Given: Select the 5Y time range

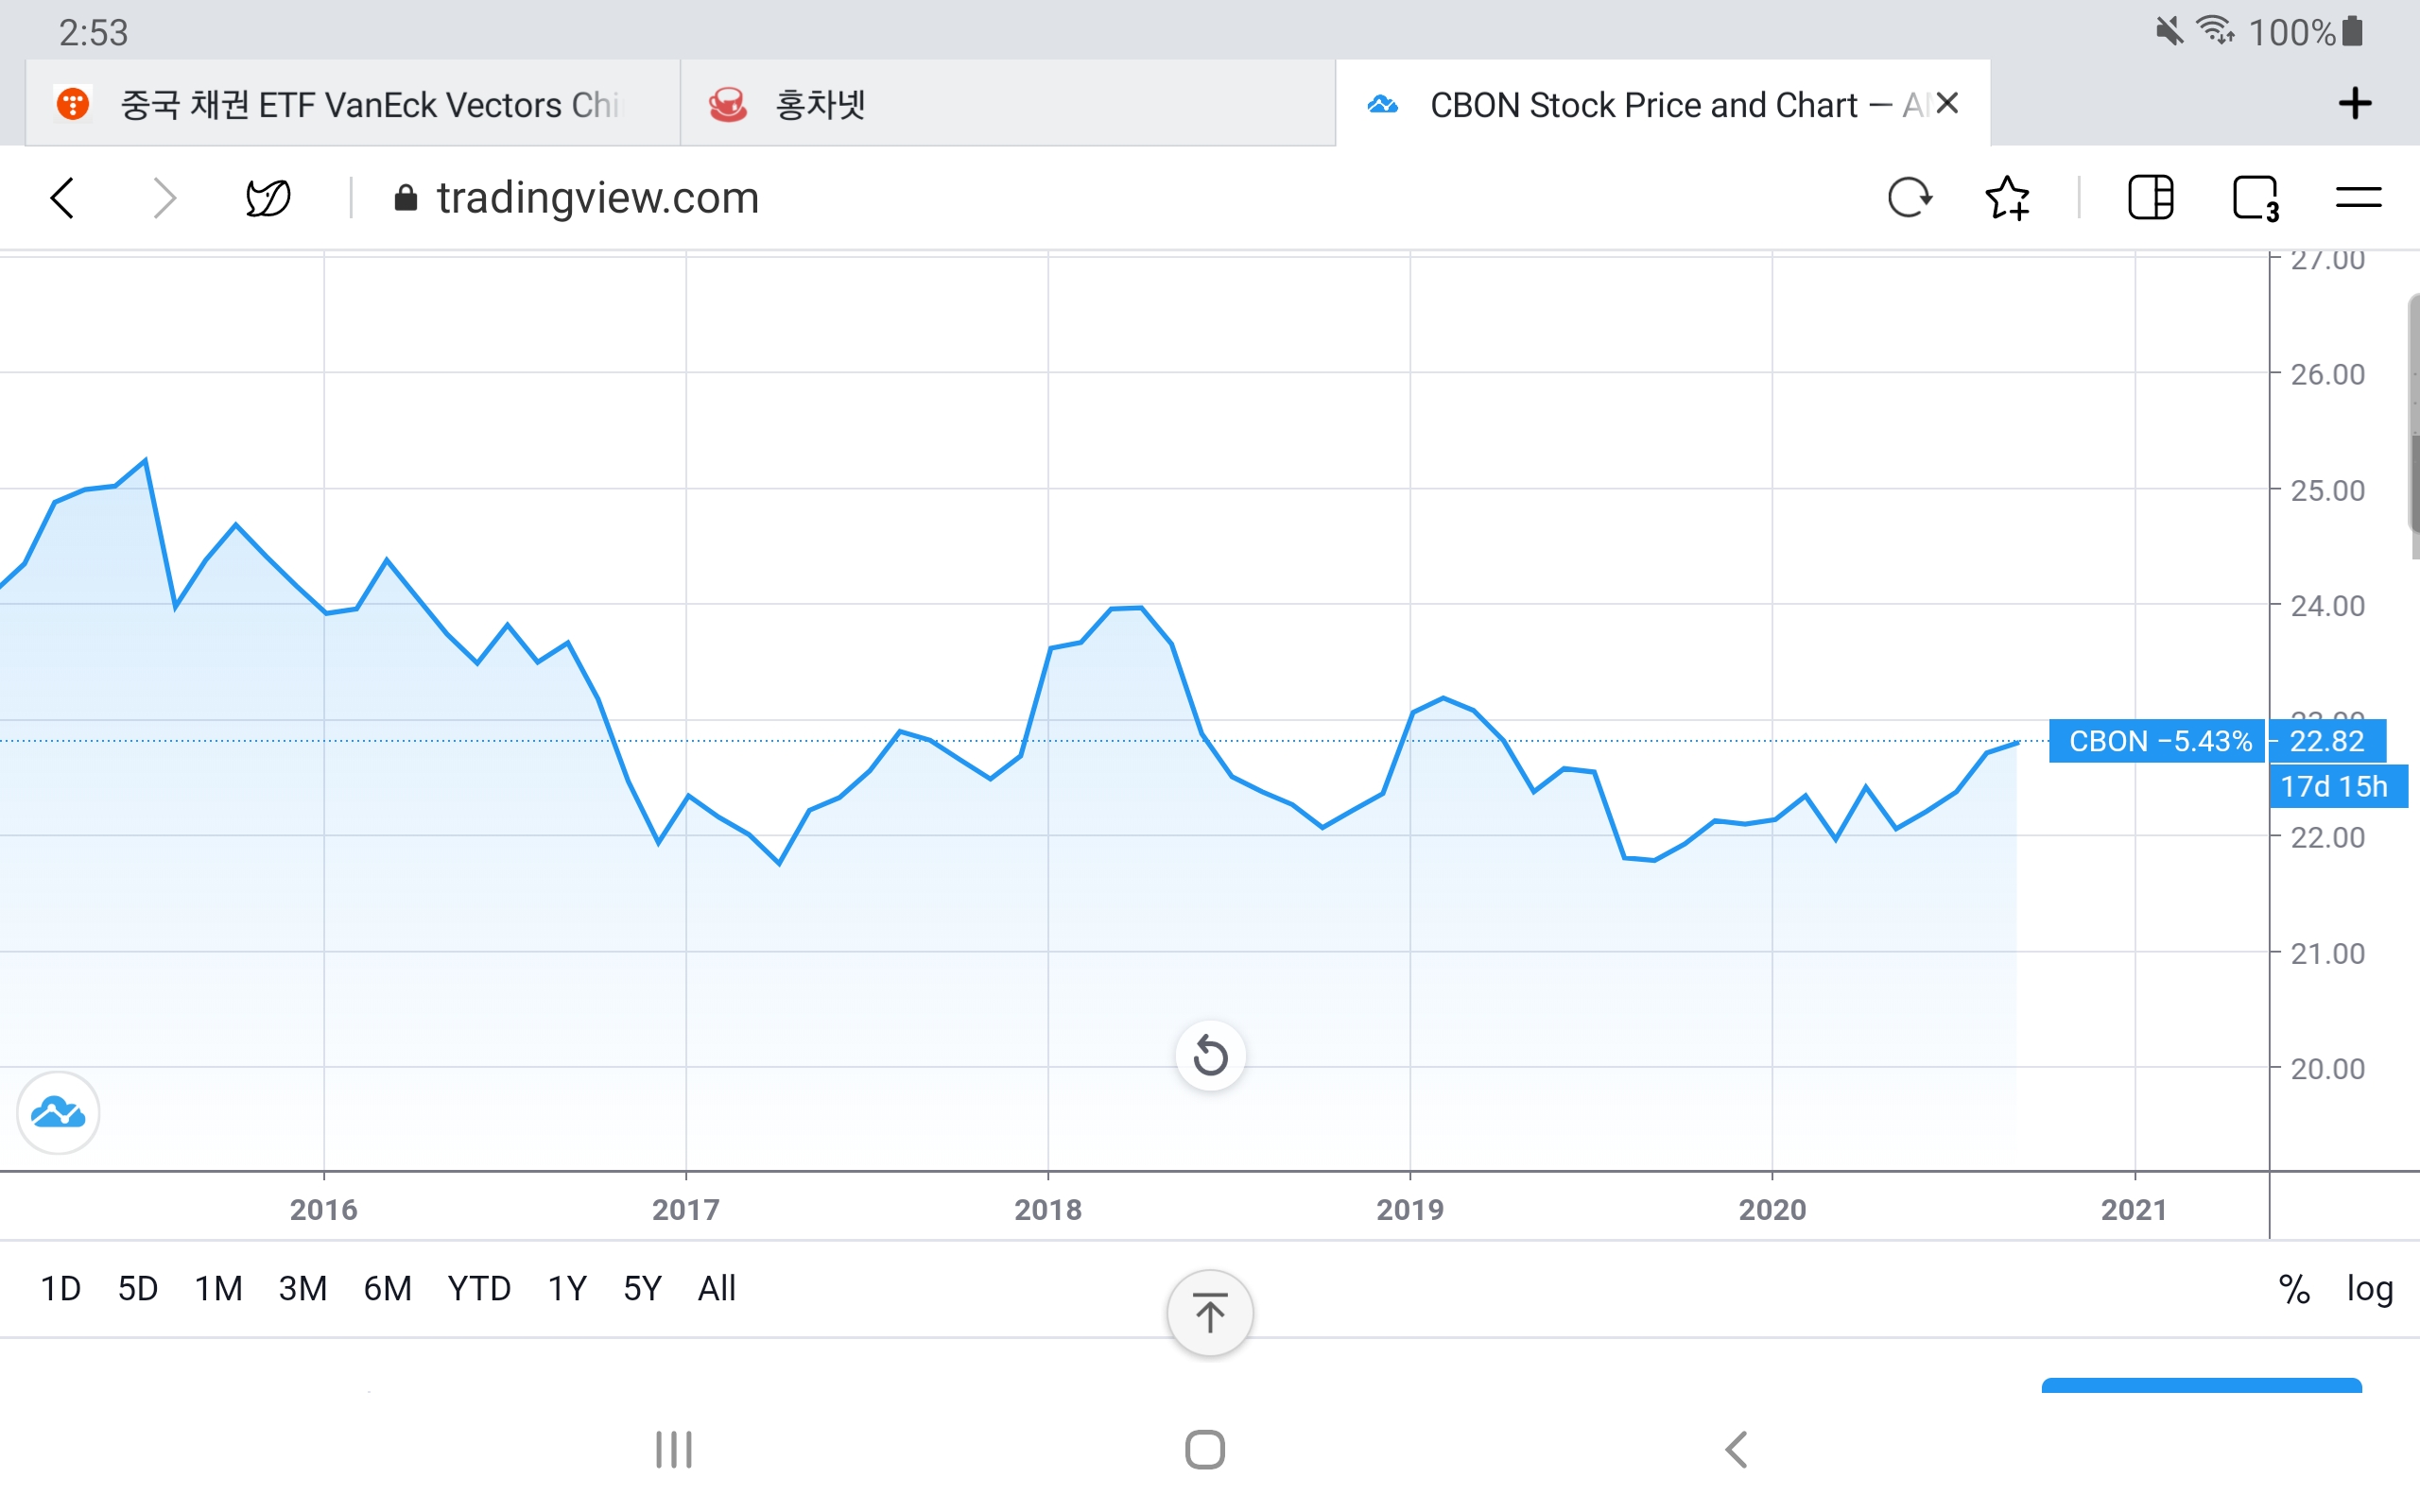Looking at the screenshot, I should [642, 1289].
